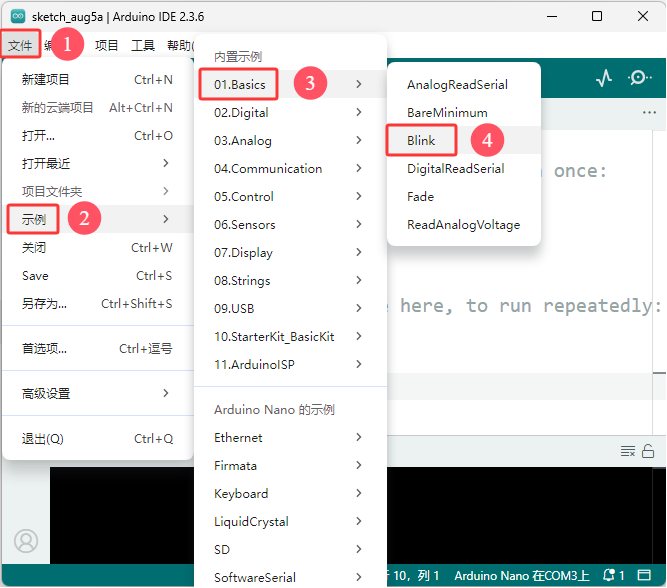Open the Serial Plotter icon

tap(604, 78)
